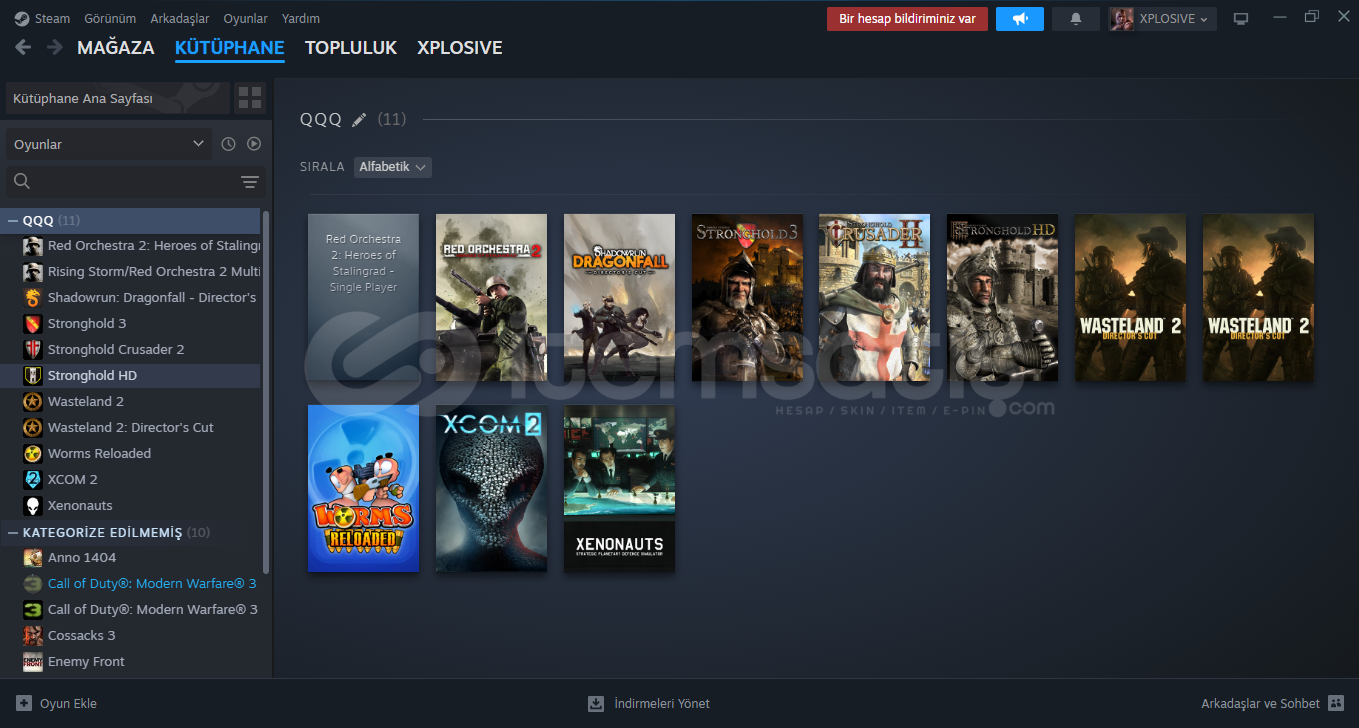Screen dimensions: 1359x728
Task: Click the downloads arrow icon
Action: click(x=596, y=703)
